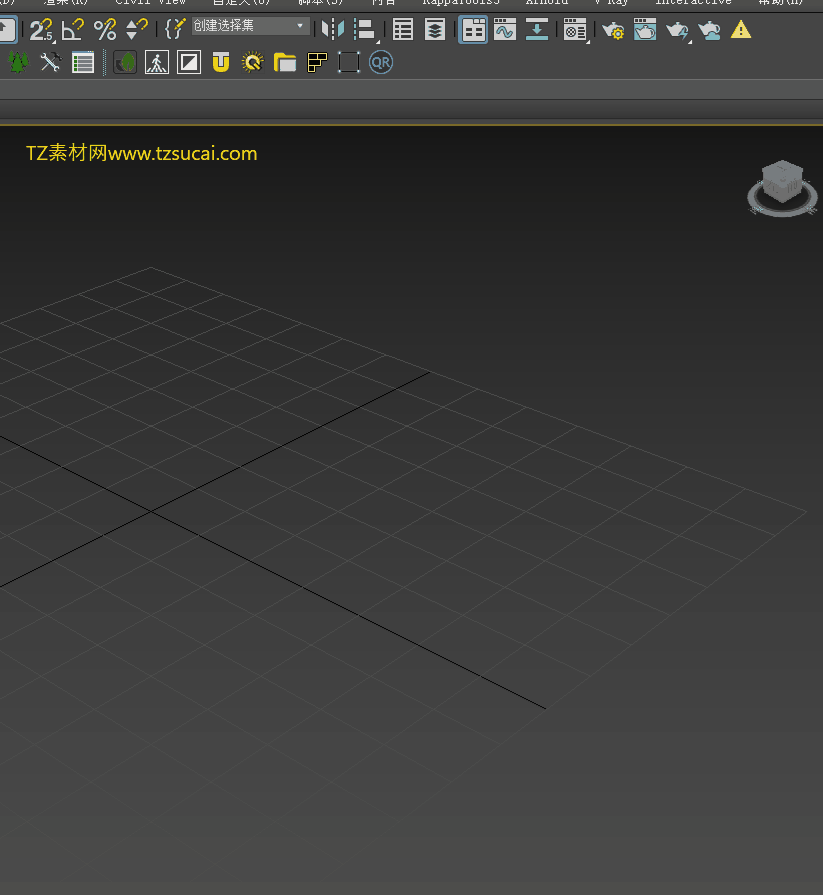This screenshot has height=895, width=823.
Task: Enable the Percent Snap toggle
Action: pyautogui.click(x=105, y=30)
